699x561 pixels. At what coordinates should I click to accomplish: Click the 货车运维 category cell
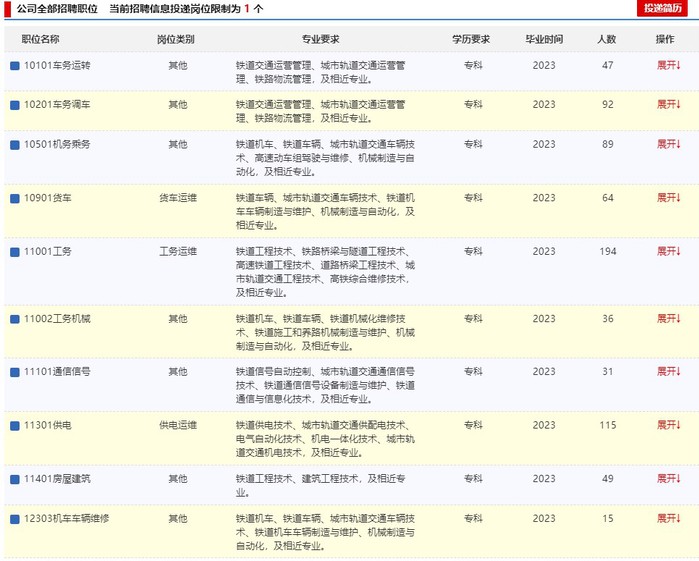(x=178, y=198)
